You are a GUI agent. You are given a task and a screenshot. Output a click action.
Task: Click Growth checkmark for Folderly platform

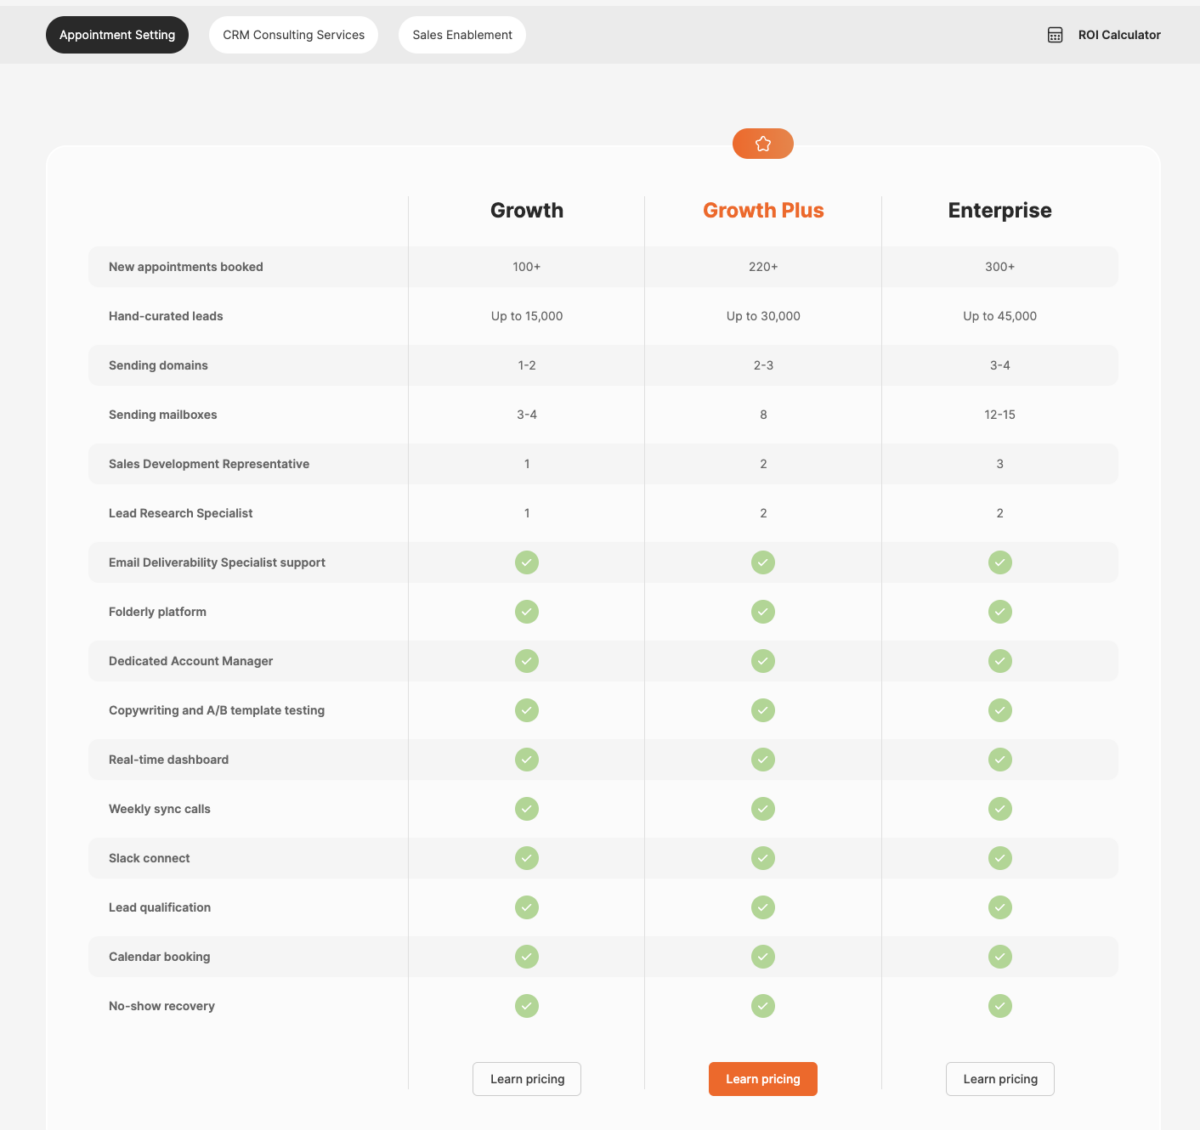click(527, 612)
